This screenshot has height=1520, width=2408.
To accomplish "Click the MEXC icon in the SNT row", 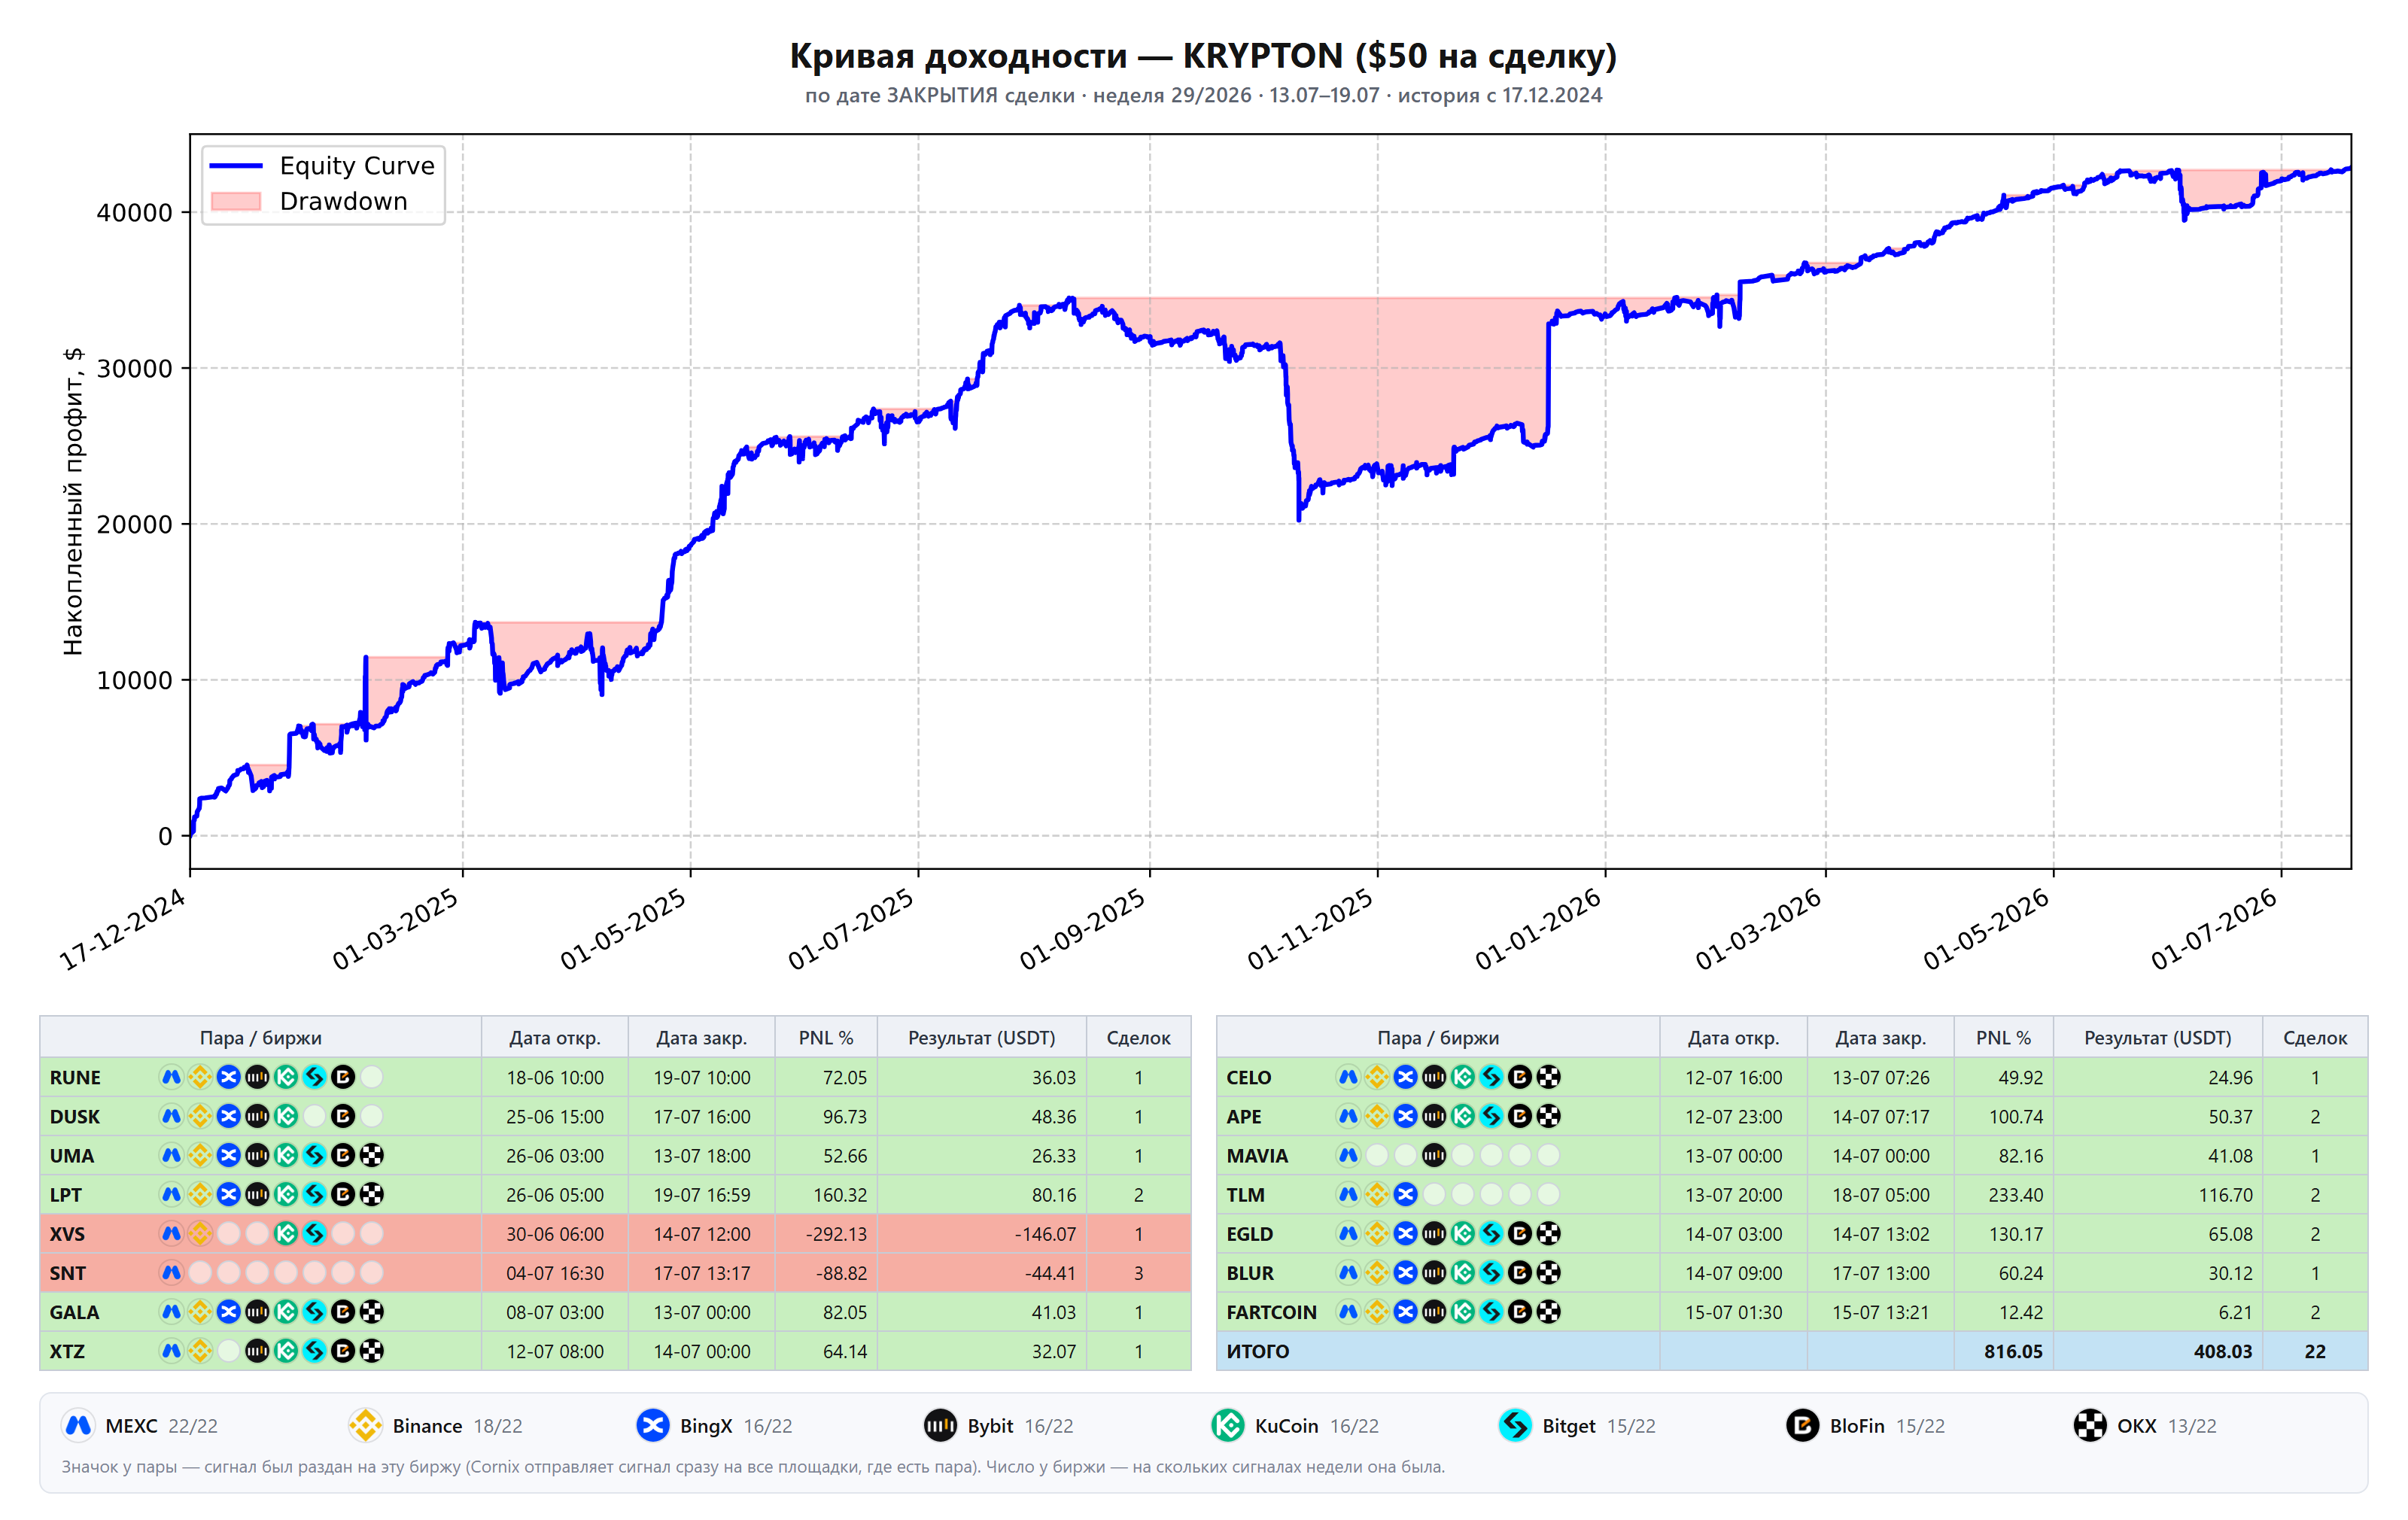I will [x=171, y=1272].
